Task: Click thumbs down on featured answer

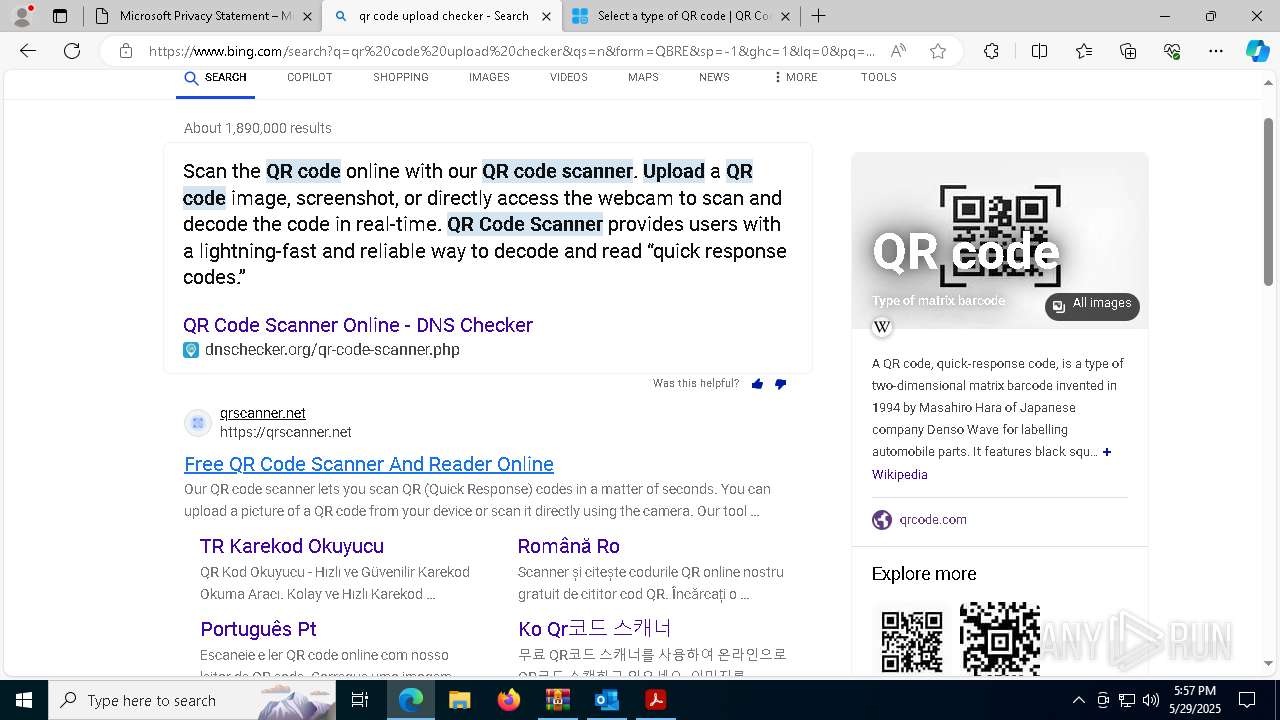Action: coord(781,384)
